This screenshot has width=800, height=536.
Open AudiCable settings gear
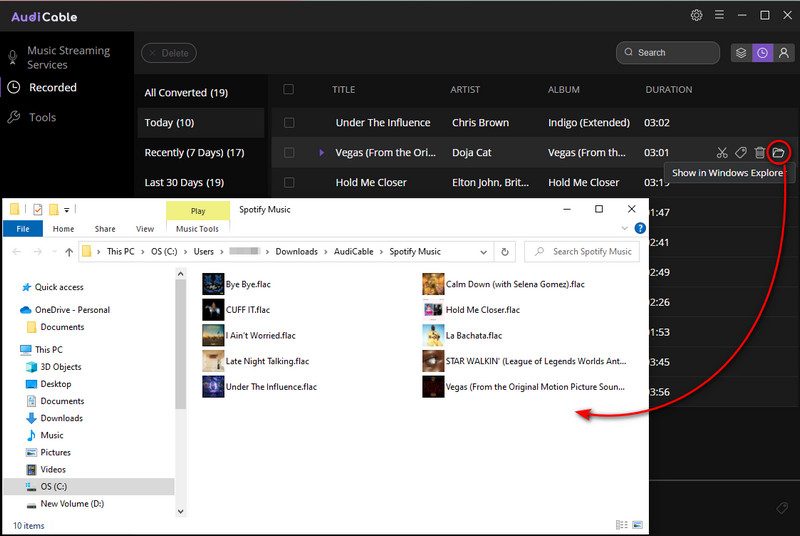(x=696, y=15)
